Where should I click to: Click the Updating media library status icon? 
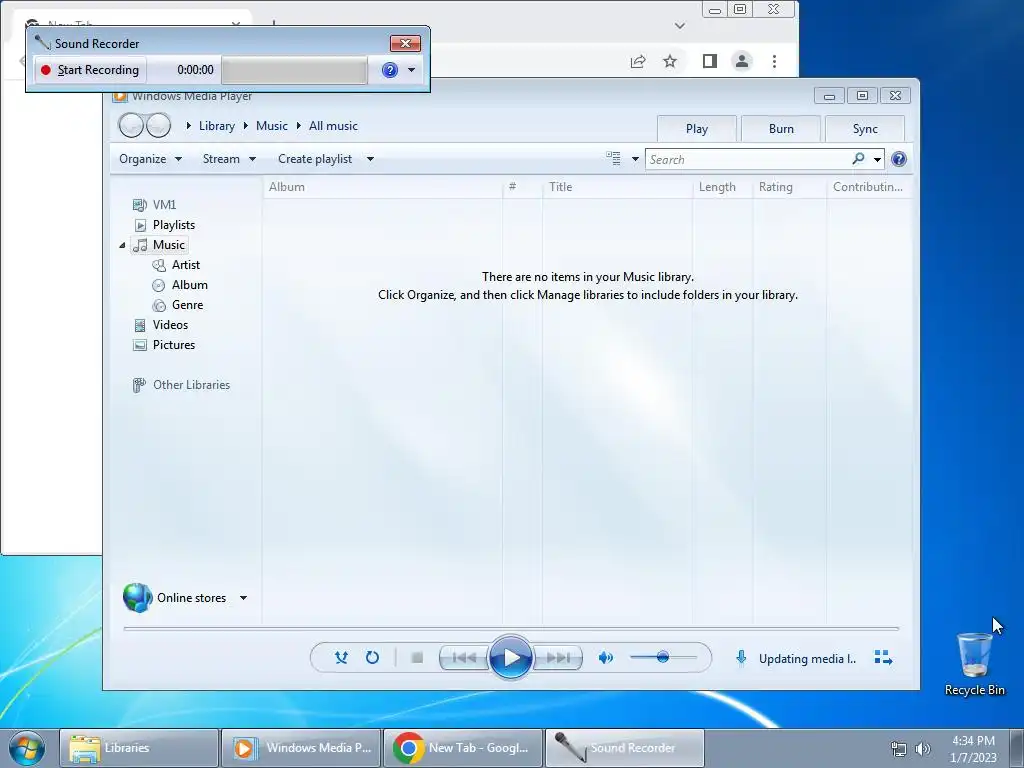(741, 658)
